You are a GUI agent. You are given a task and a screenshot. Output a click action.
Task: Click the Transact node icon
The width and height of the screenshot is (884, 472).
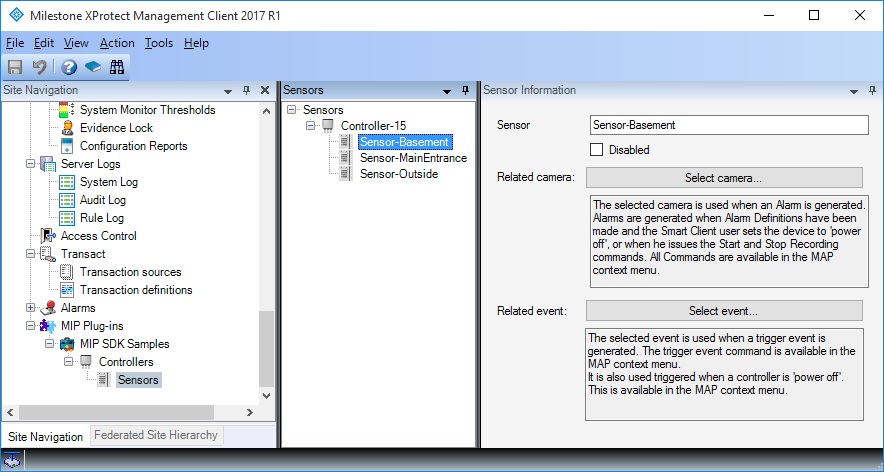[48, 254]
